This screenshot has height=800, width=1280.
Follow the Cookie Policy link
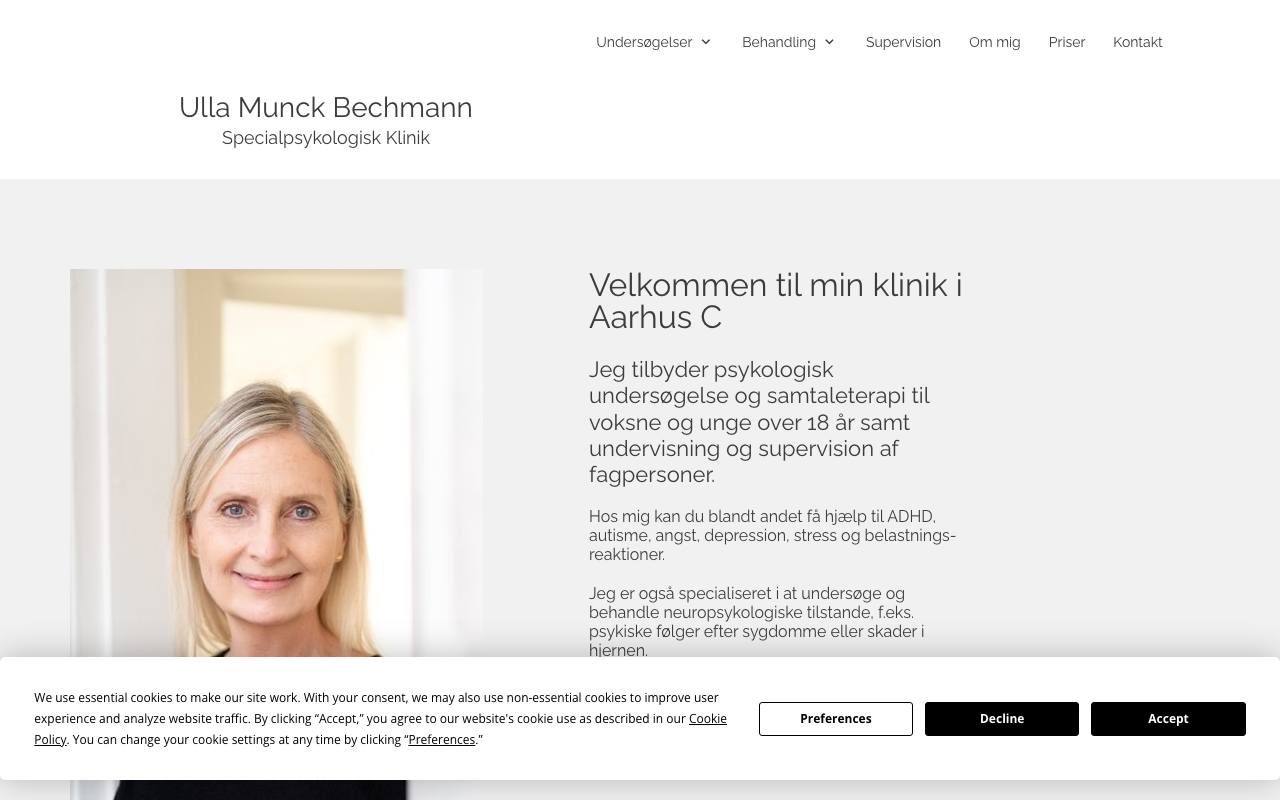coord(380,729)
